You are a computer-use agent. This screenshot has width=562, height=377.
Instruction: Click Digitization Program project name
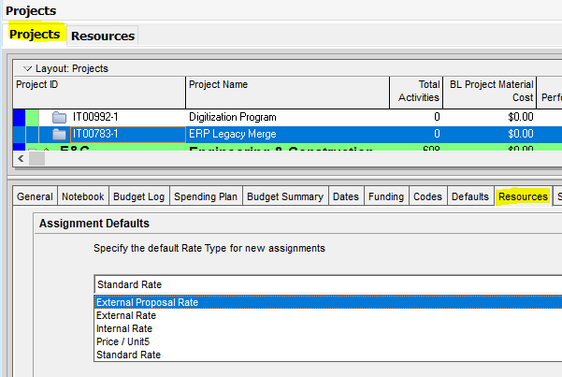[x=233, y=117]
